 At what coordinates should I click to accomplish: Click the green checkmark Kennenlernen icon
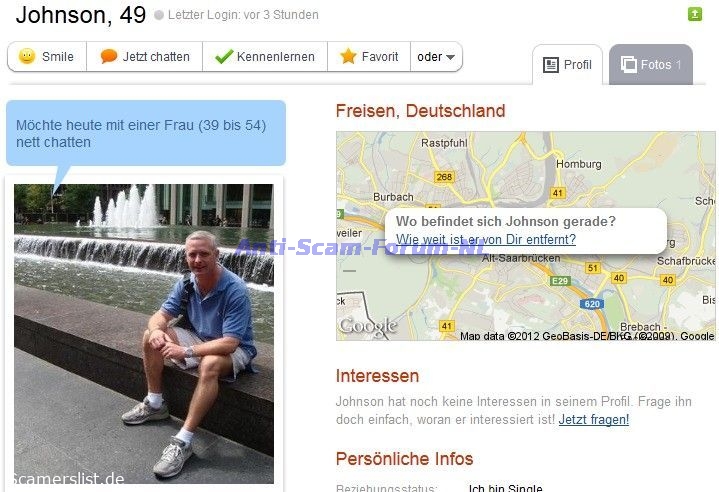(224, 56)
